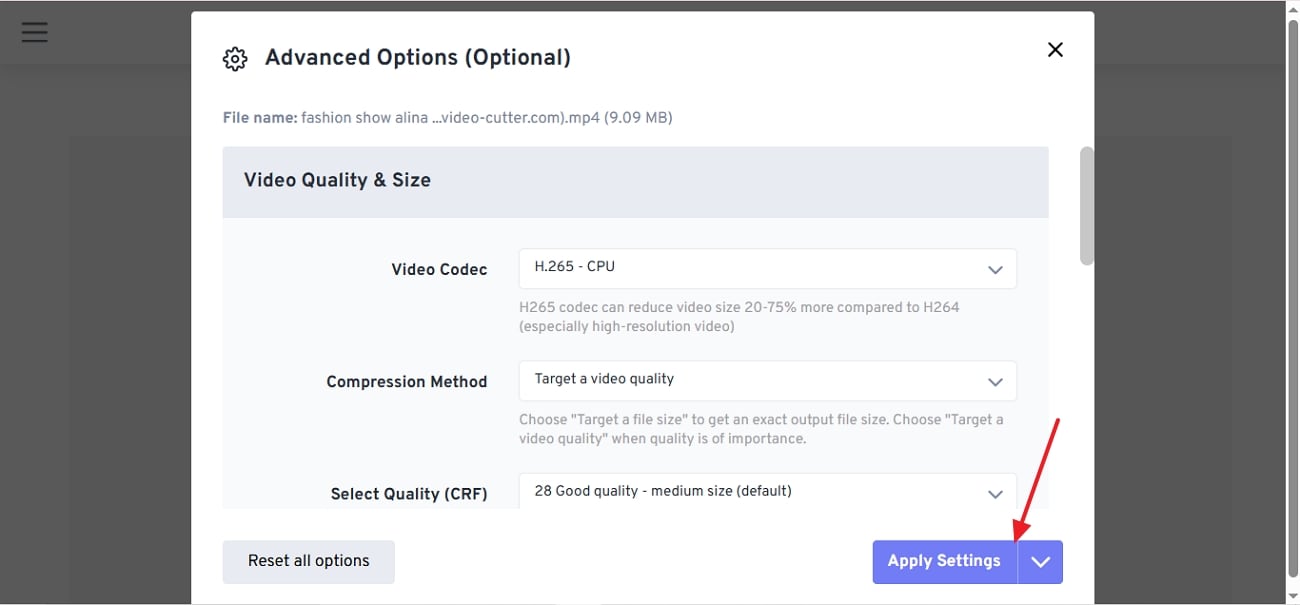Click the settings gear icon beside Advanced Options
Screen dimensions: 1300x605
click(x=234, y=58)
